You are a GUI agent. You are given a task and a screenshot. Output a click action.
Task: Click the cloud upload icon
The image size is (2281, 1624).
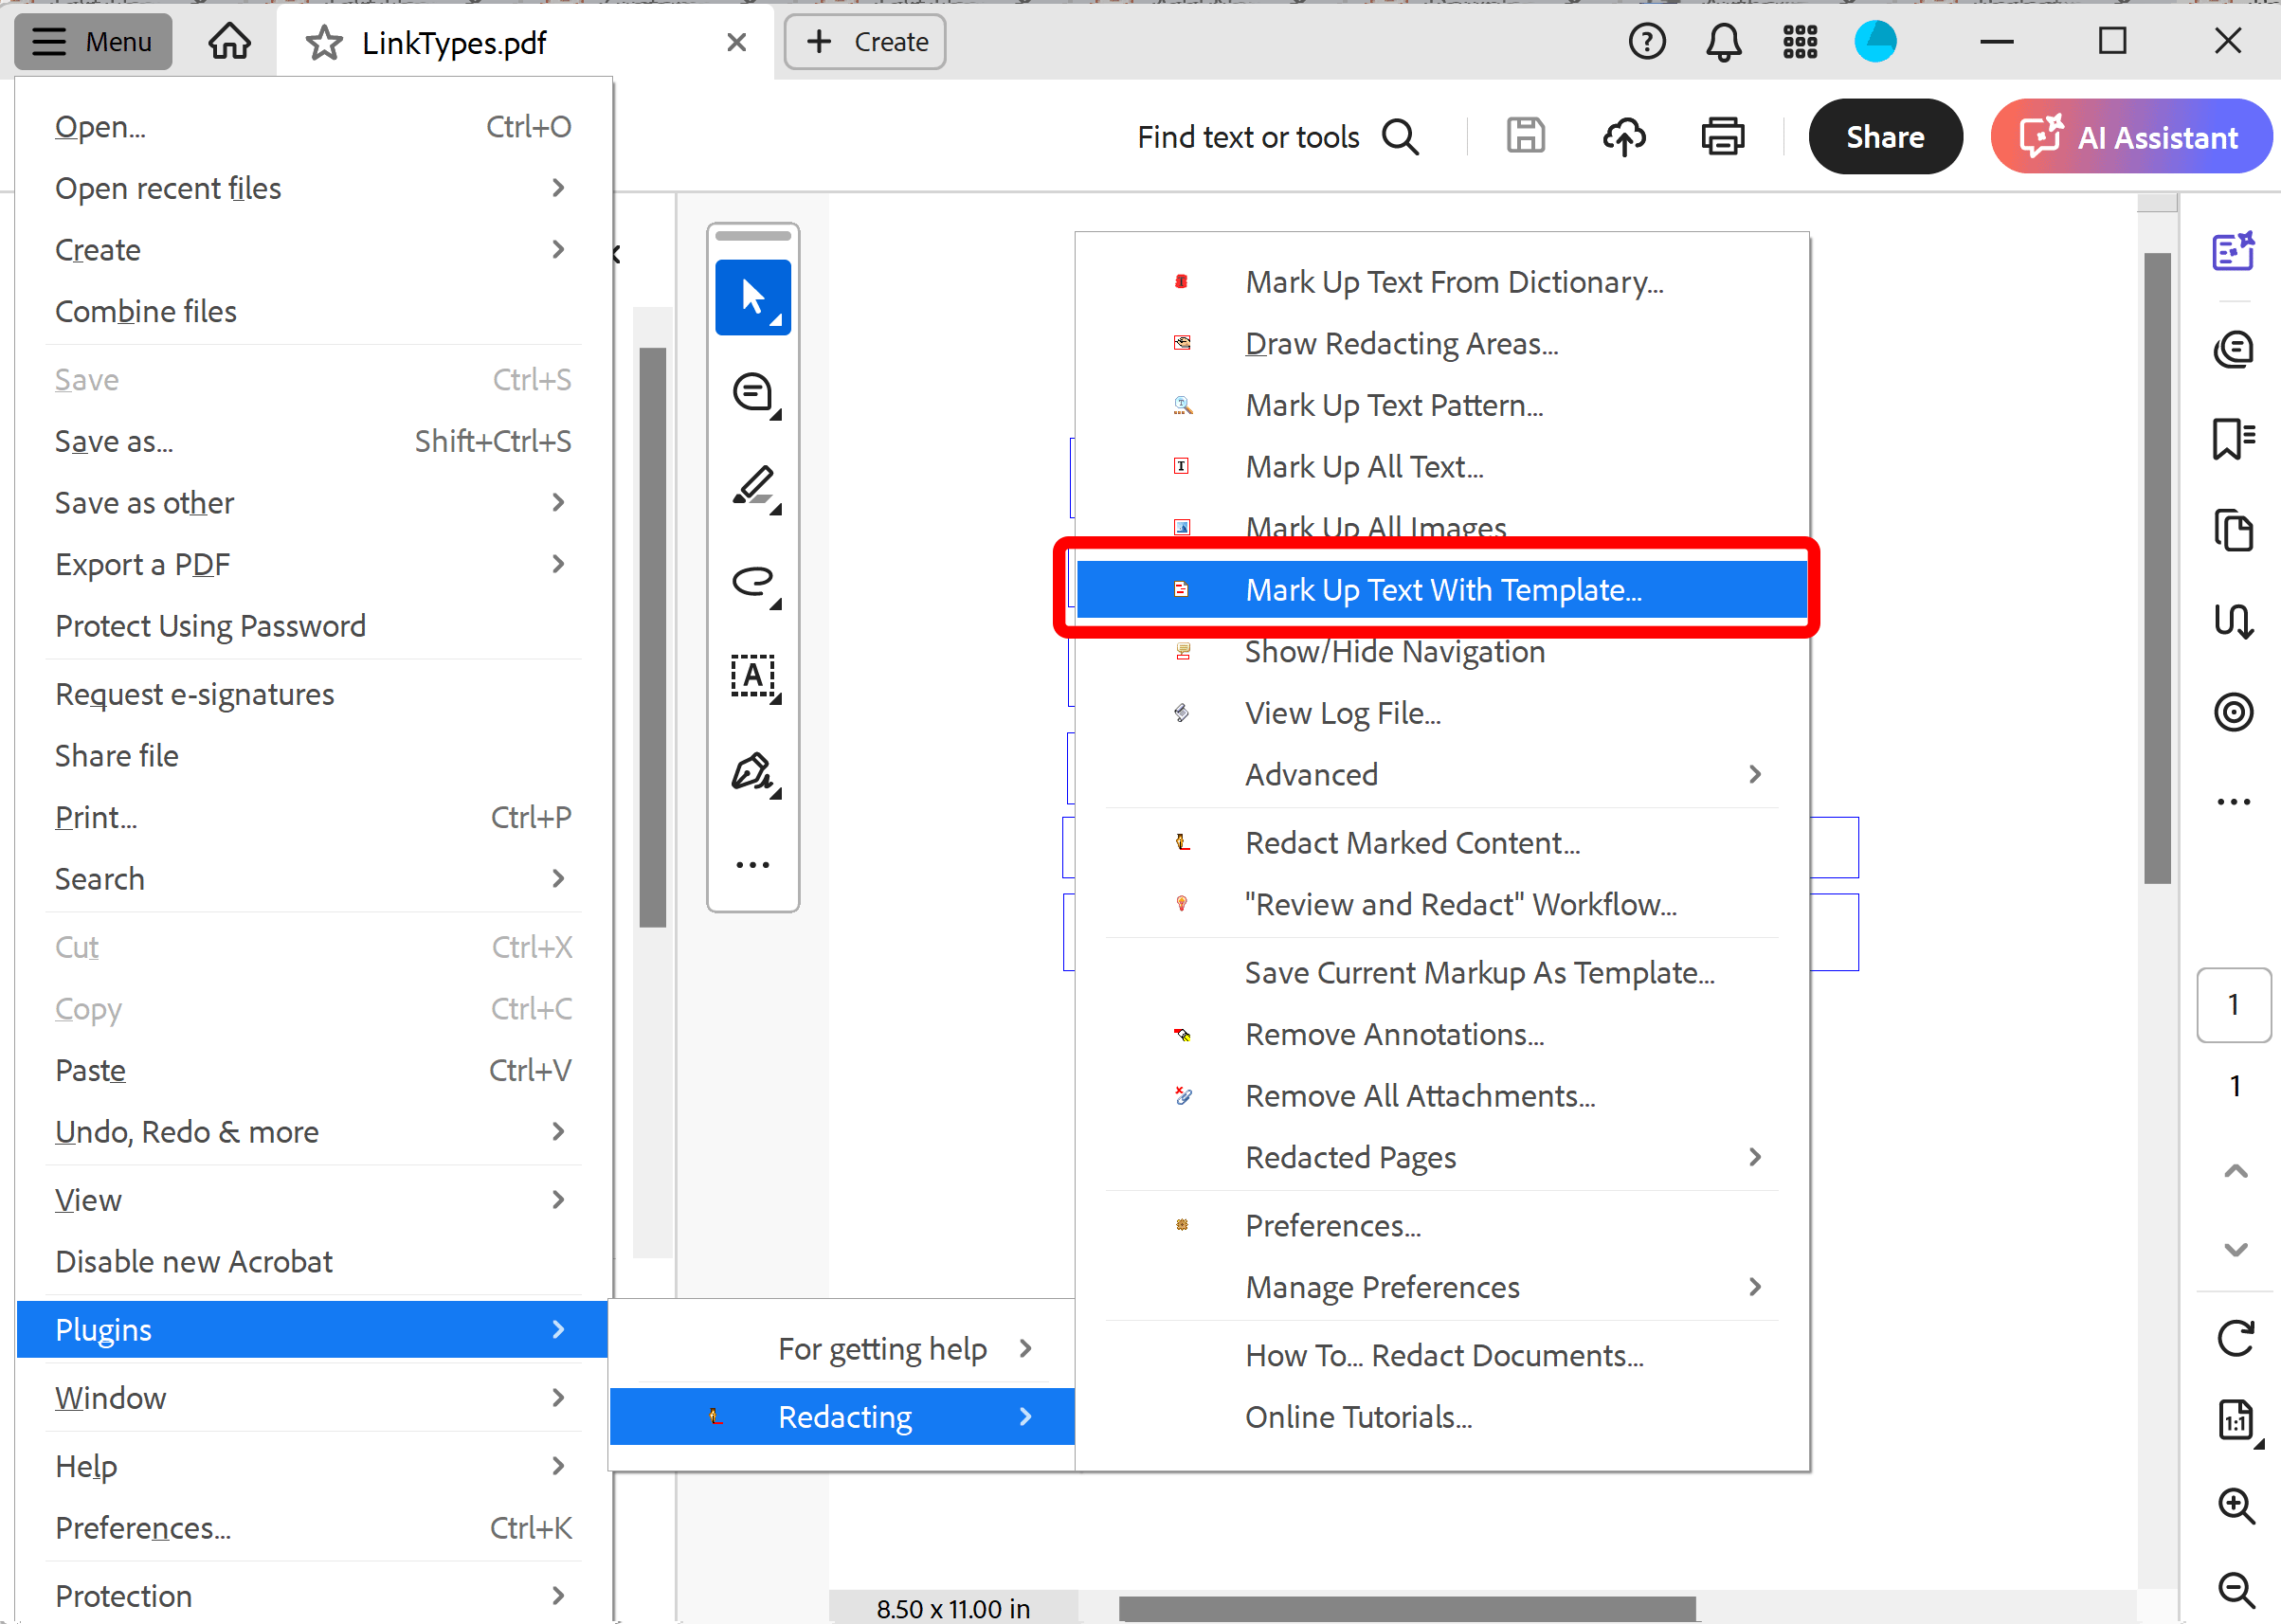point(1624,136)
